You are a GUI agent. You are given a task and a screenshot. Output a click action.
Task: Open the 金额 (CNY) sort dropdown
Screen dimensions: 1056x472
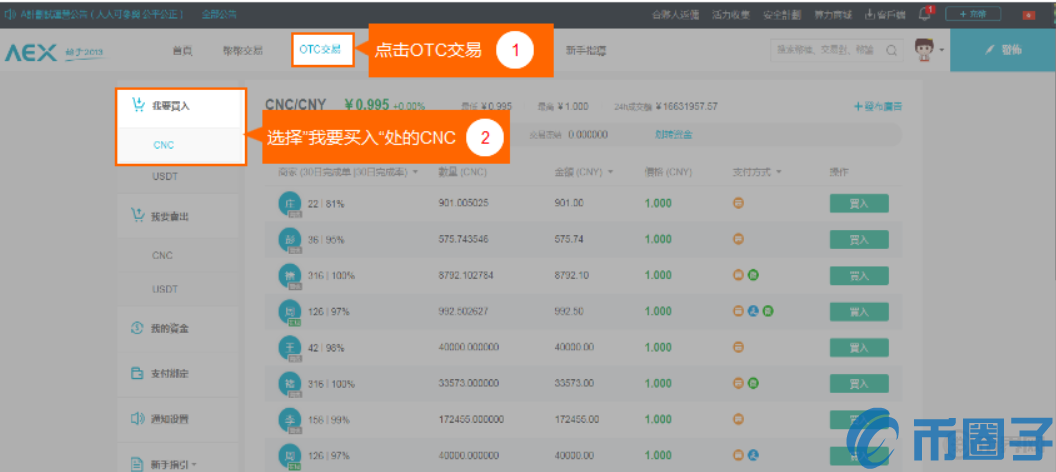click(x=610, y=172)
